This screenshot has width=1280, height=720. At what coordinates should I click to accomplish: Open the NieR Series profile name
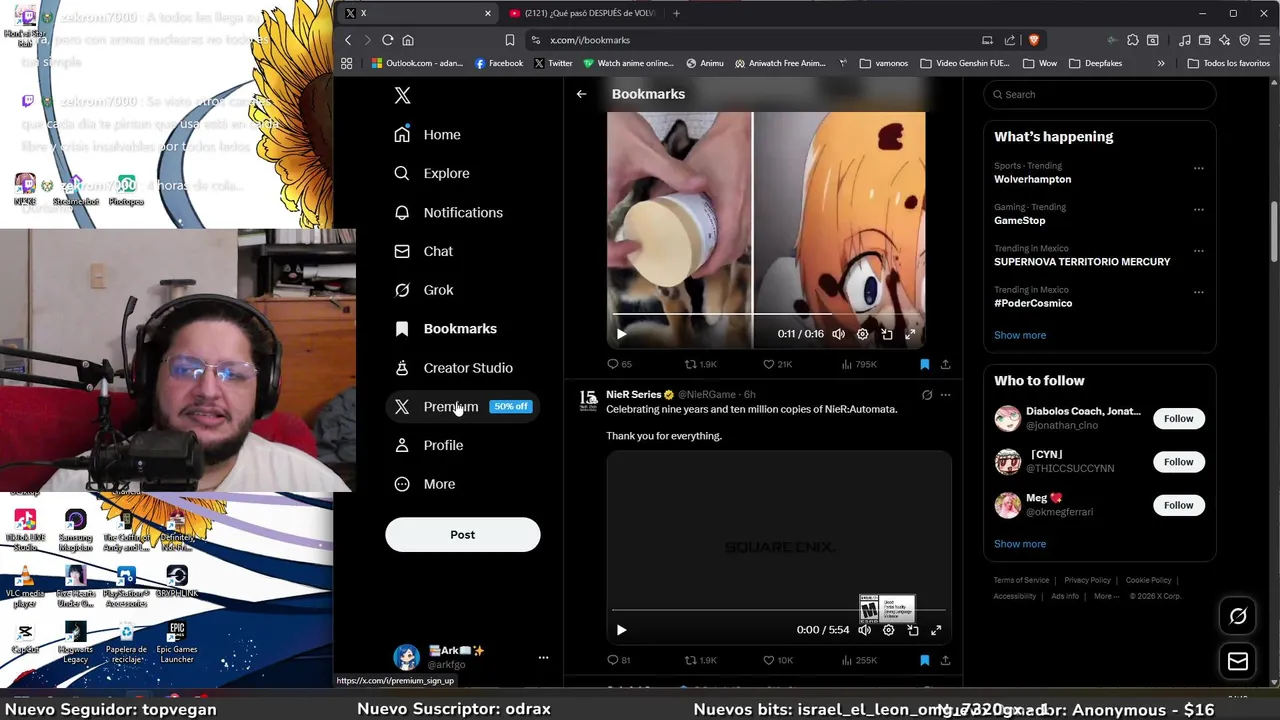pos(633,395)
